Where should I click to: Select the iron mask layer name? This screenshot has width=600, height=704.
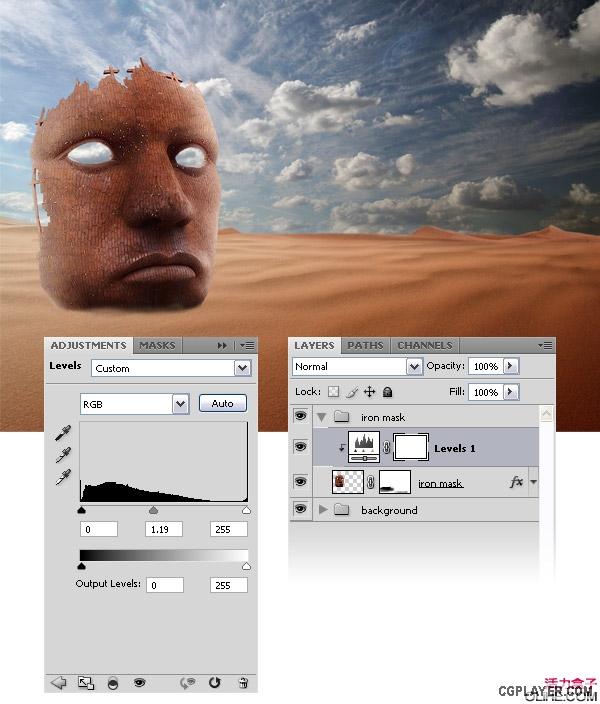(x=440, y=483)
